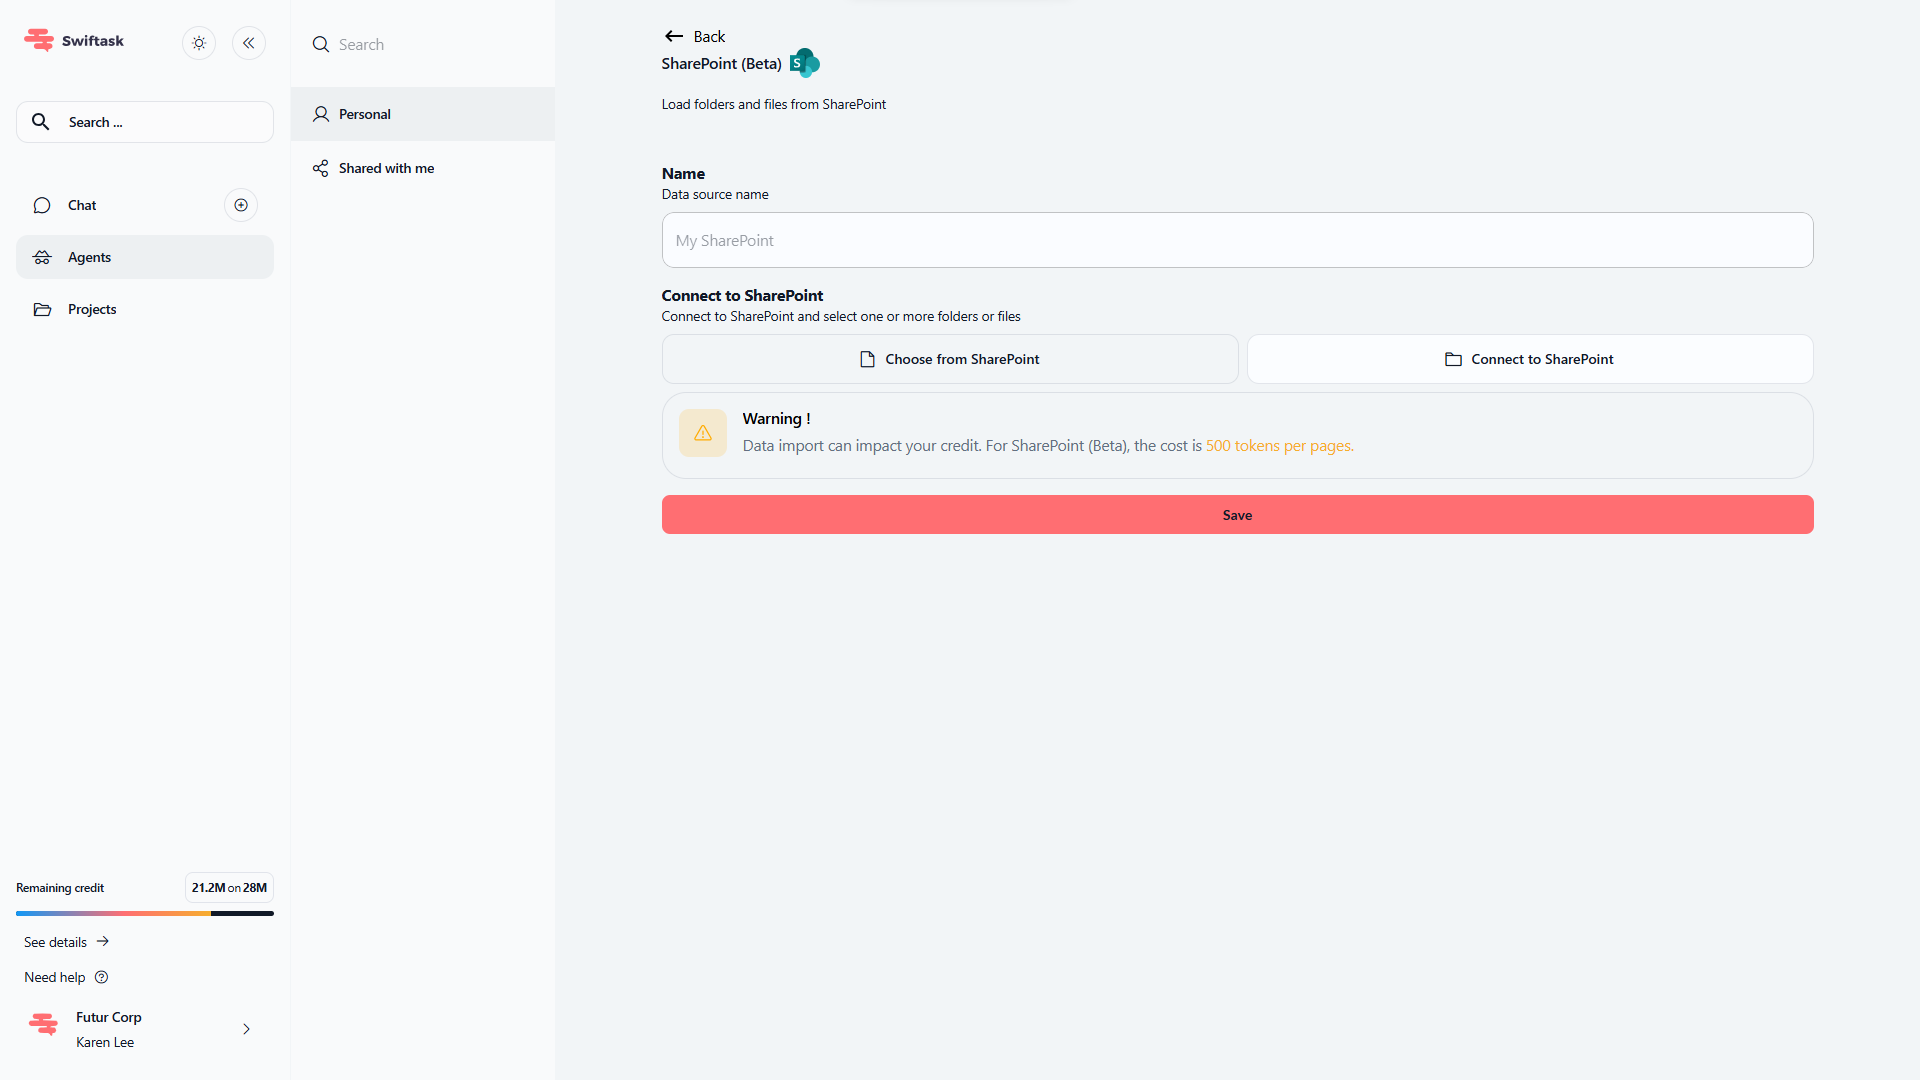The height and width of the screenshot is (1080, 1920).
Task: Click the Choose from SharePoint button
Action: click(x=950, y=359)
